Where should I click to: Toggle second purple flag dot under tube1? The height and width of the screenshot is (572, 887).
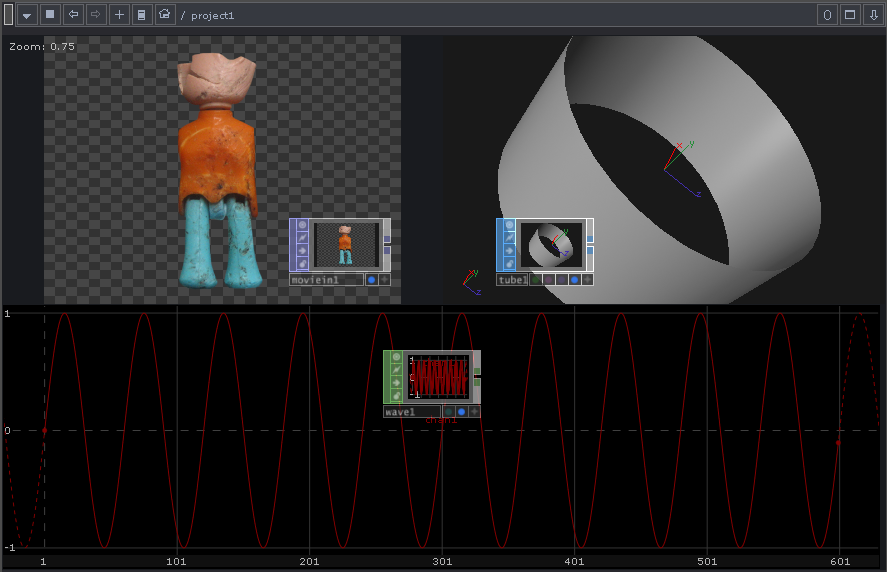562,279
